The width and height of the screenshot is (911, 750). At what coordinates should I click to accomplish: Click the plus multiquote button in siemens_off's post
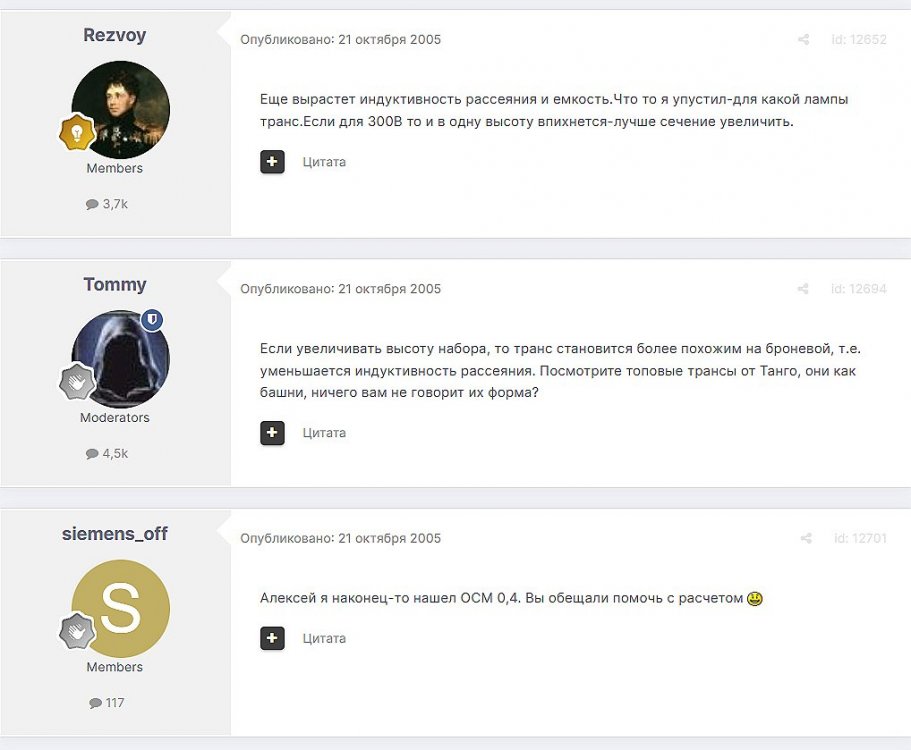coord(272,638)
